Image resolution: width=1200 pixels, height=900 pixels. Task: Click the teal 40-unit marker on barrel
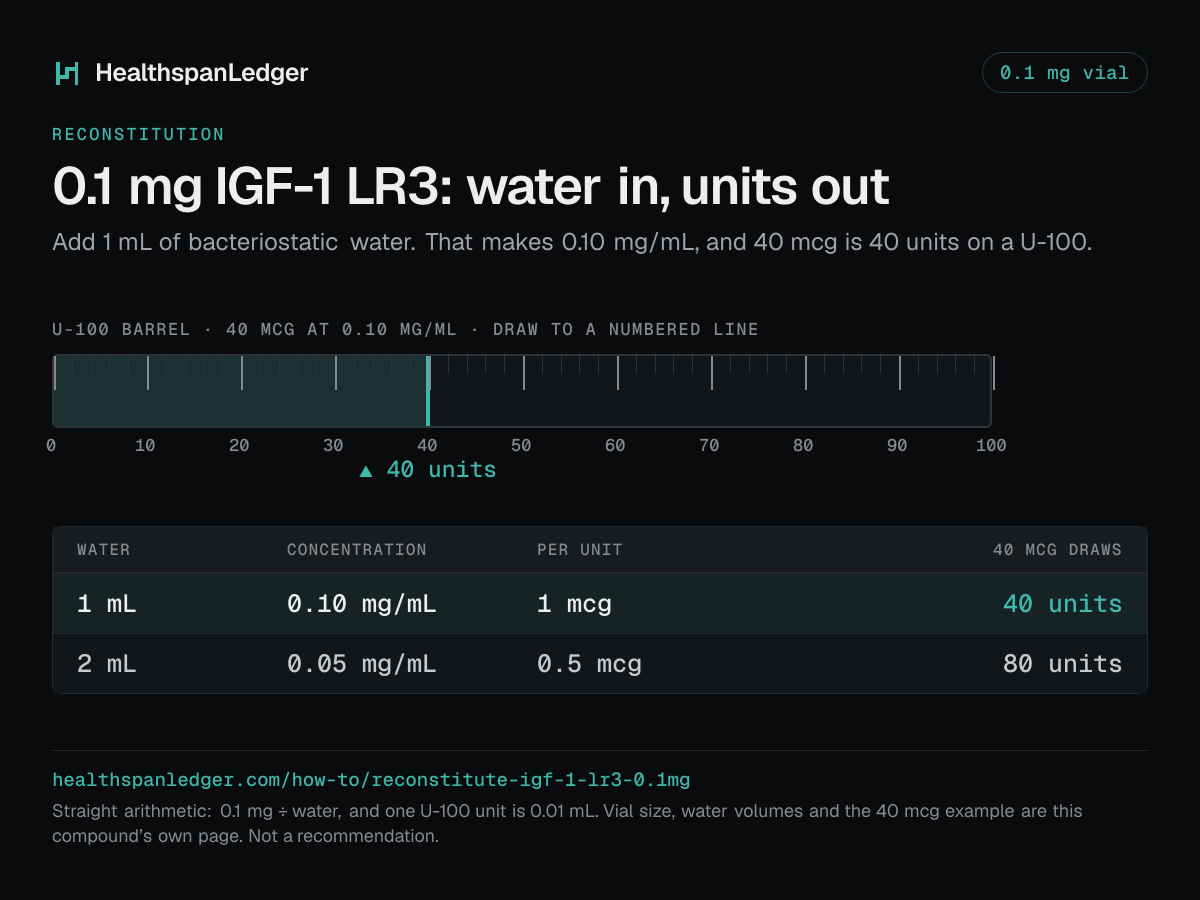(x=428, y=391)
